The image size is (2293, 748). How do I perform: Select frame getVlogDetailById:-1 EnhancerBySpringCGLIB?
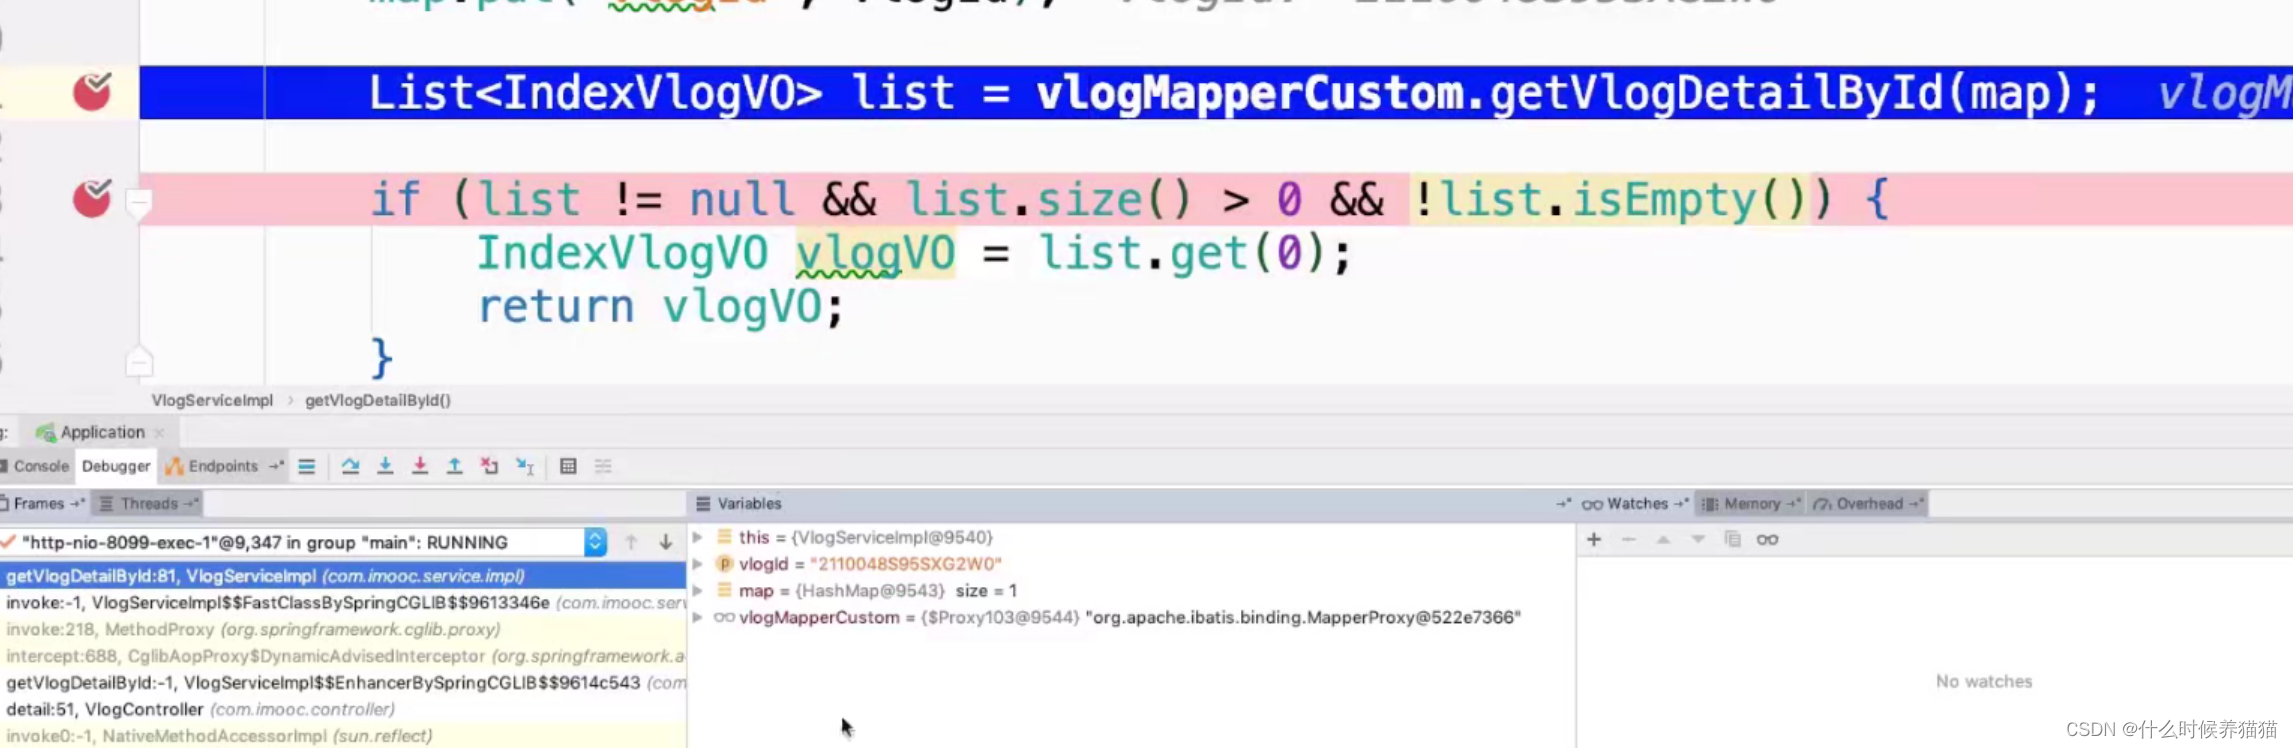coord(343,683)
